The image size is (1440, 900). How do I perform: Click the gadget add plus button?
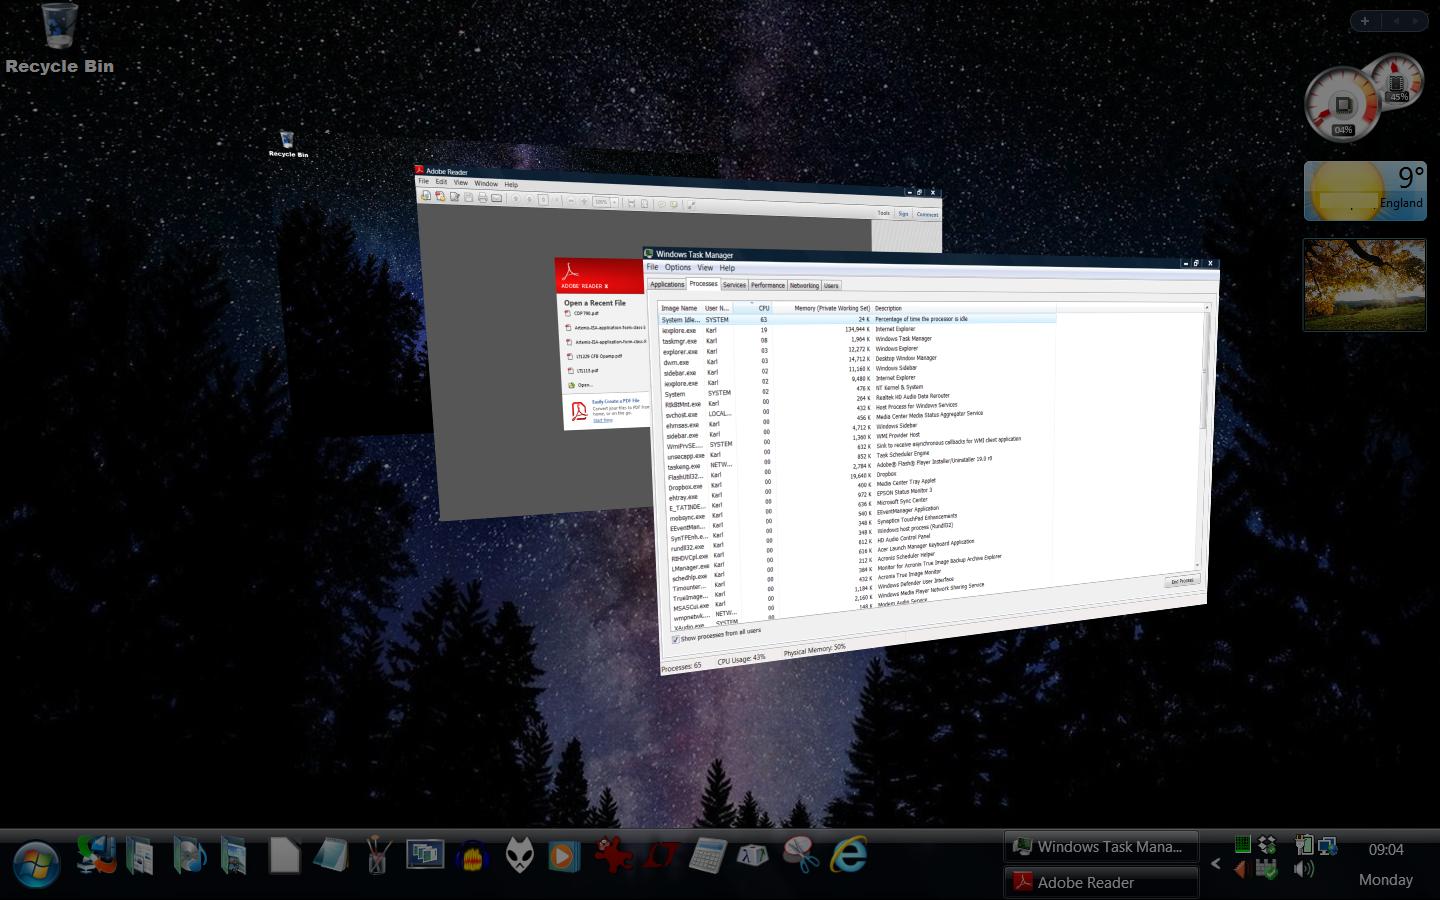coord(1365,21)
